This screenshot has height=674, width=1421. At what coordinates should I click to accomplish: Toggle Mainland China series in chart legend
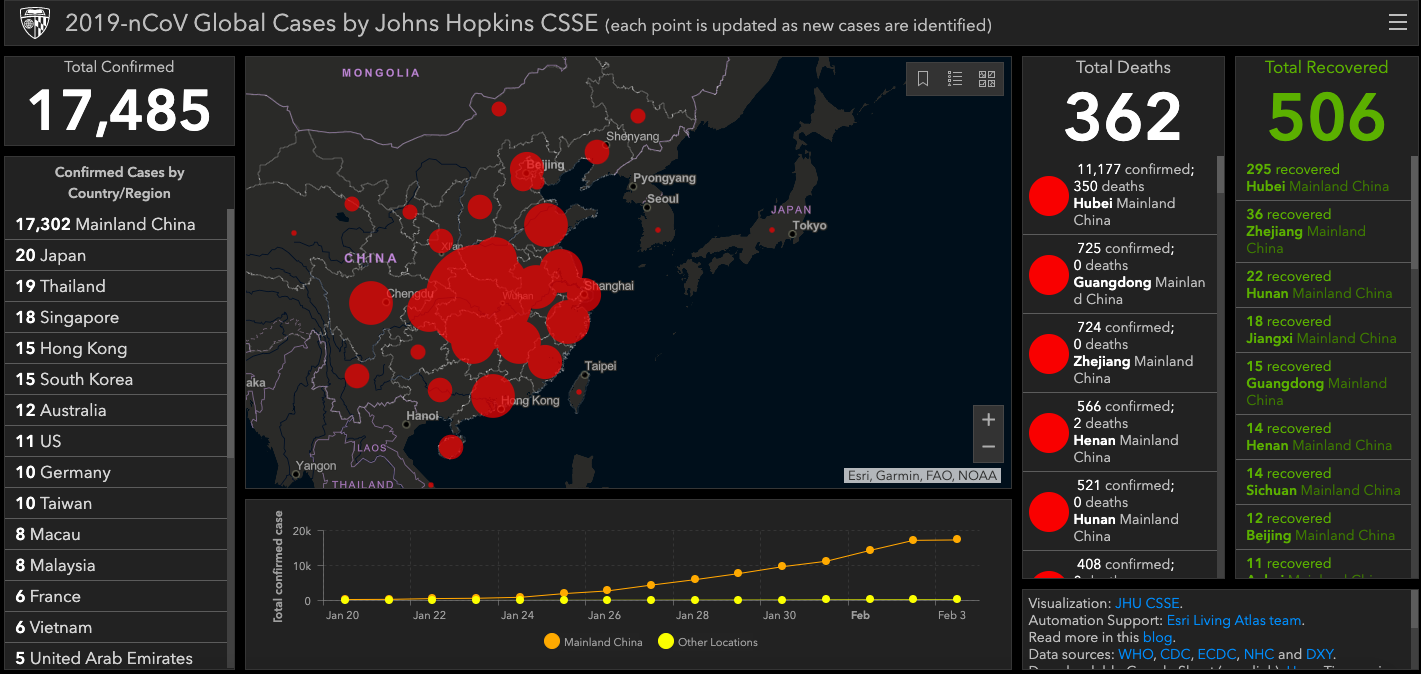(594, 642)
